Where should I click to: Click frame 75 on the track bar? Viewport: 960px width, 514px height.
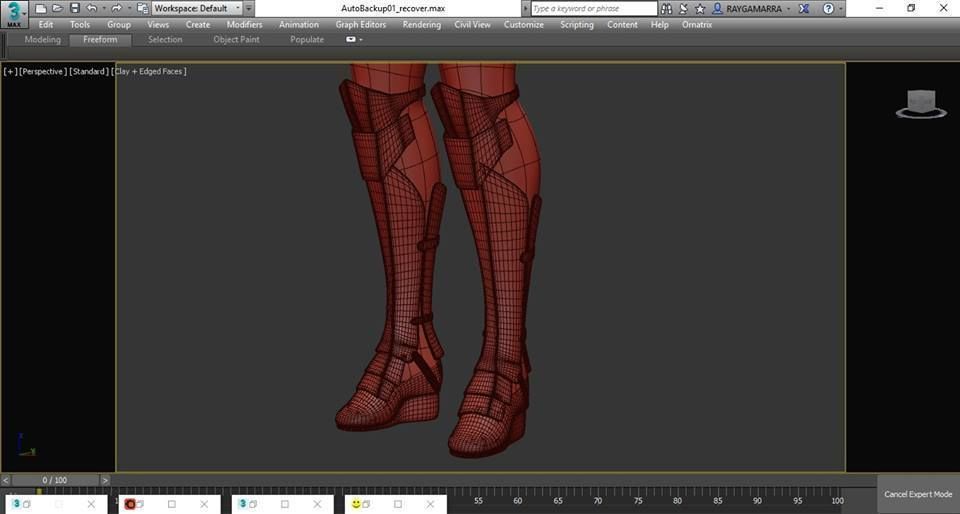click(x=638, y=501)
